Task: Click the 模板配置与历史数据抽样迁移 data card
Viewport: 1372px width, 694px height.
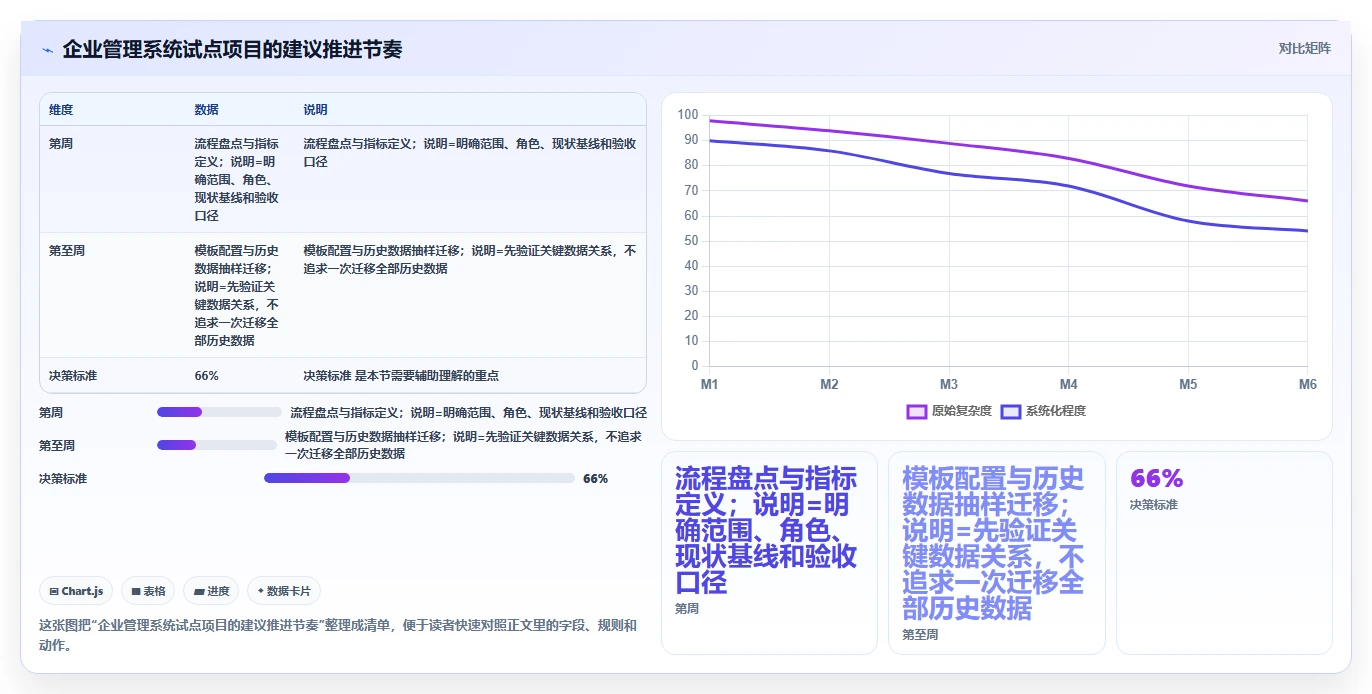Action: coord(996,553)
